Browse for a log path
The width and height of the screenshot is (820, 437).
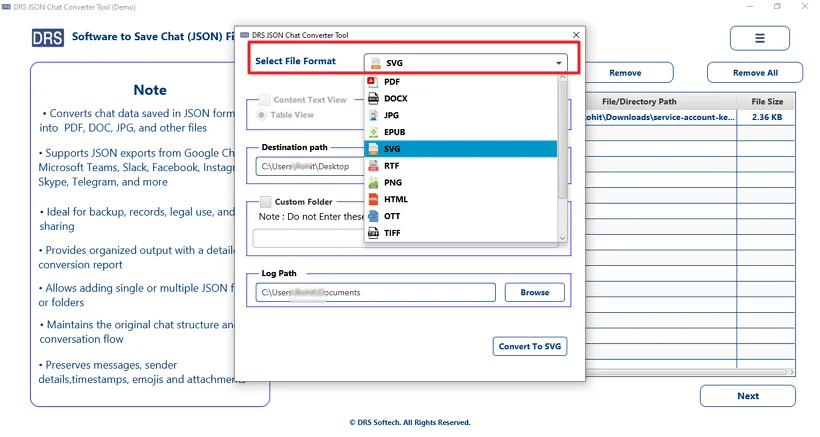point(534,292)
